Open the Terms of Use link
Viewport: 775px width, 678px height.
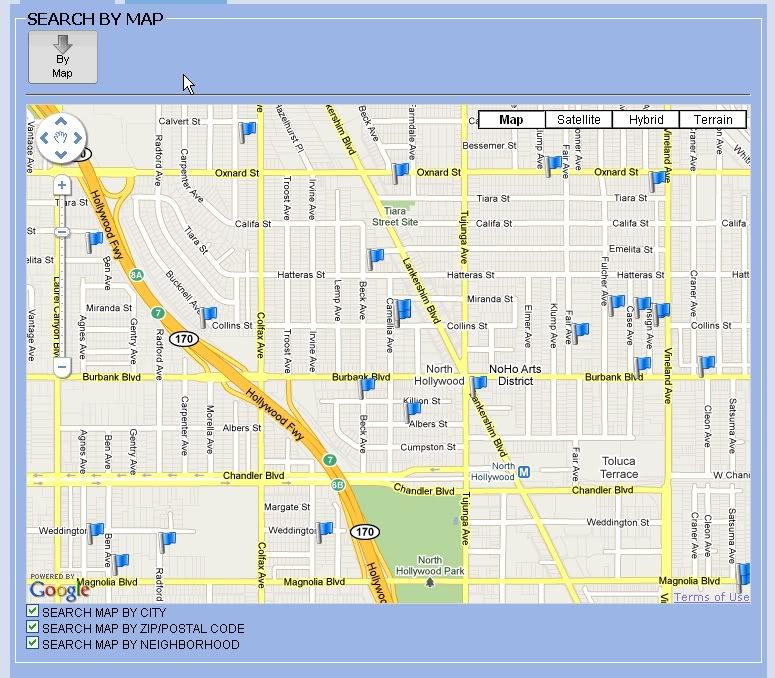click(711, 597)
